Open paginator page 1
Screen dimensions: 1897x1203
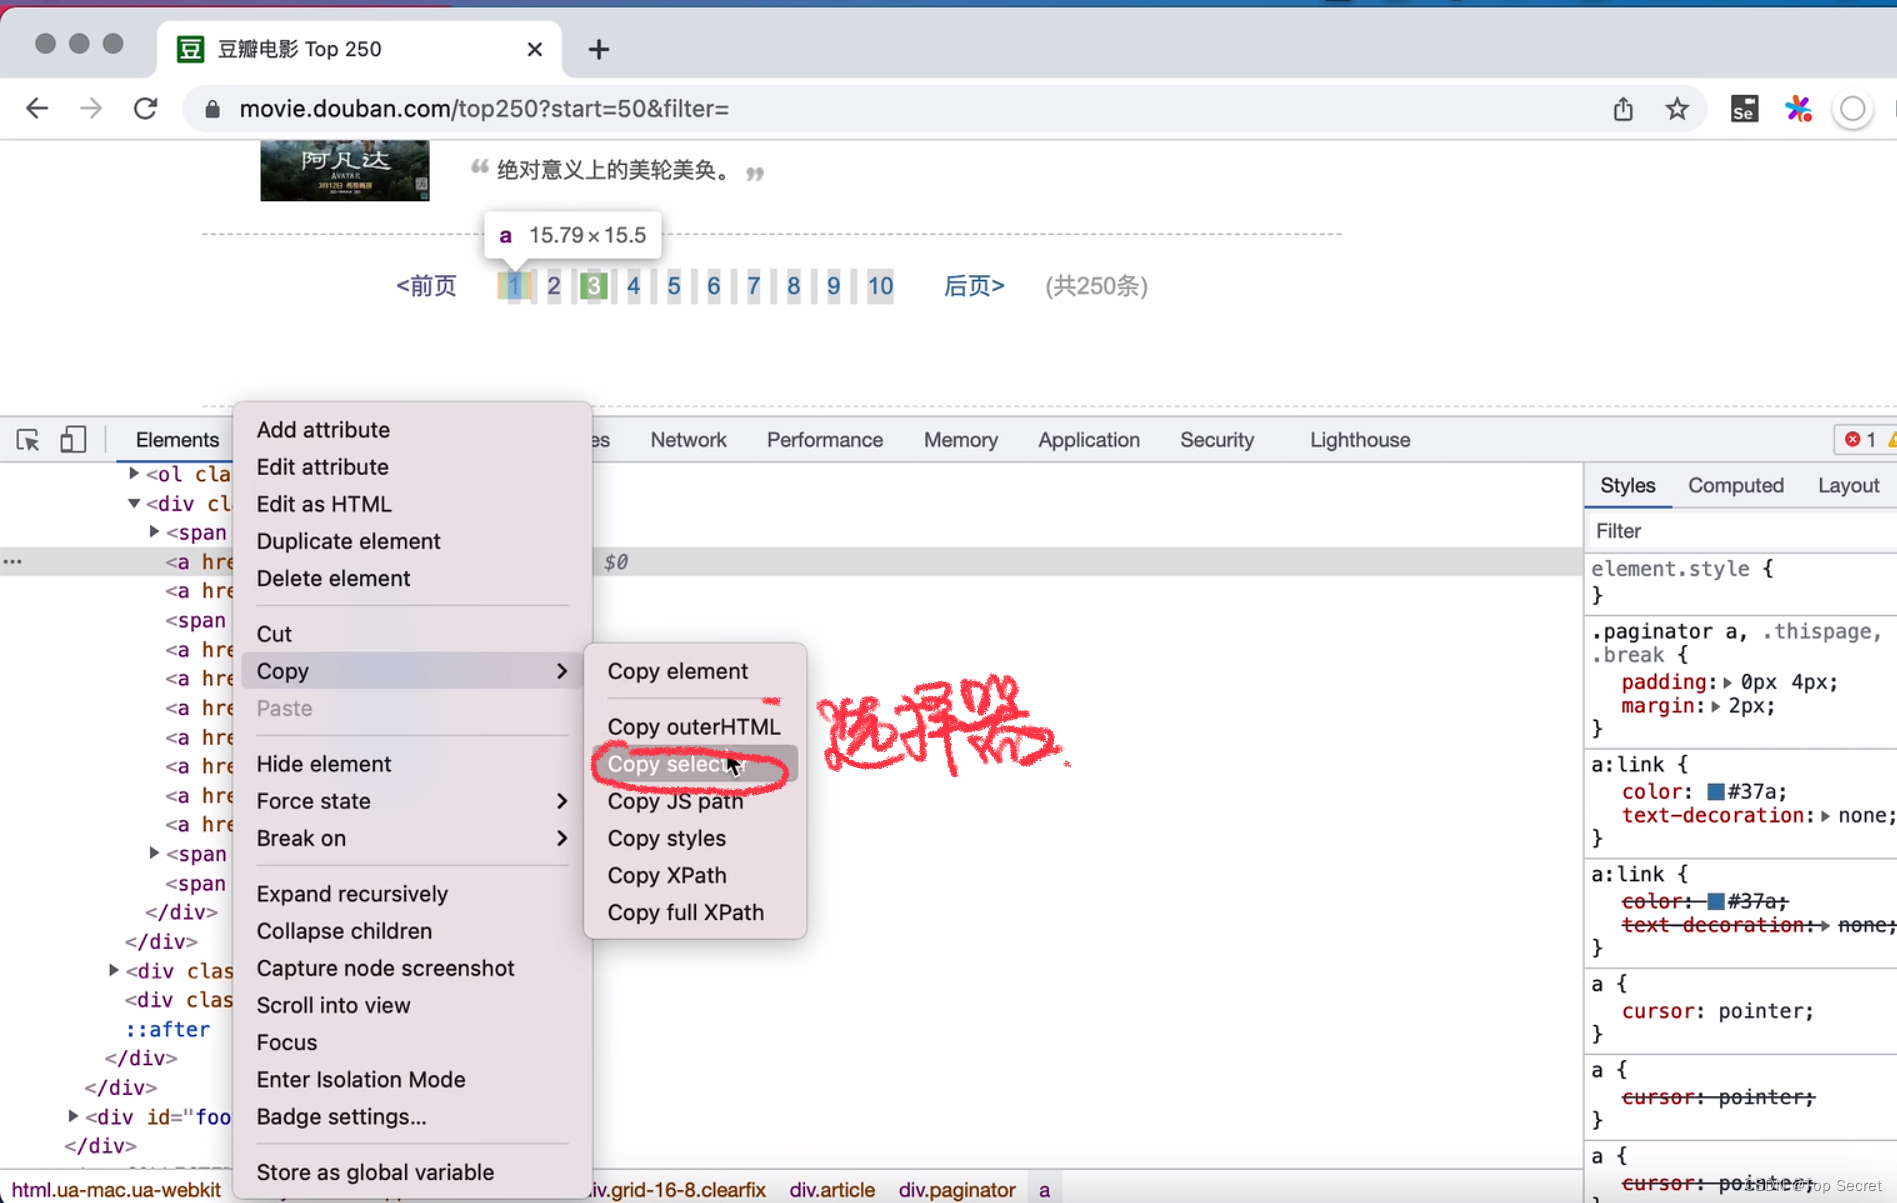pos(514,286)
